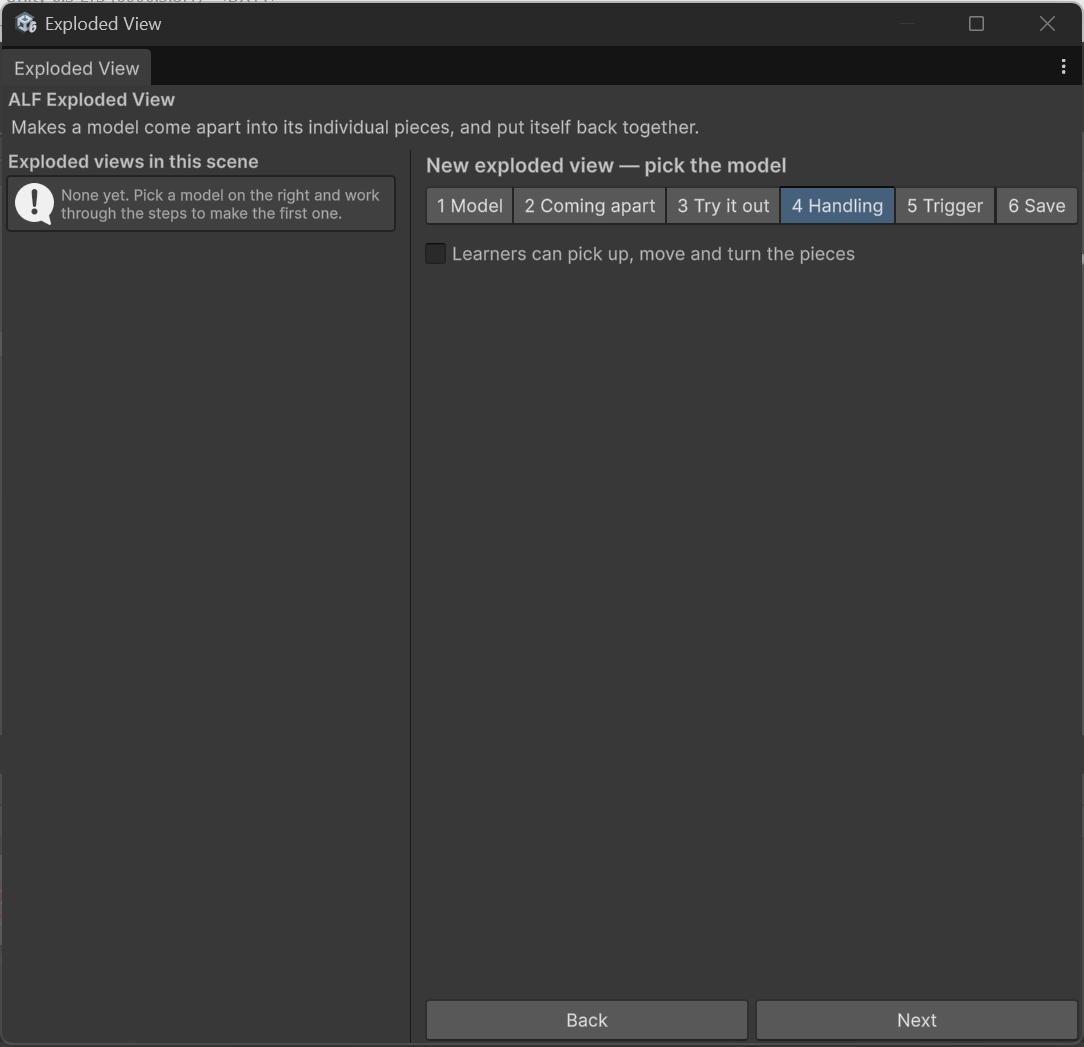Click the Unity icon in the title bar
The width and height of the screenshot is (1084, 1047).
click(x=26, y=24)
